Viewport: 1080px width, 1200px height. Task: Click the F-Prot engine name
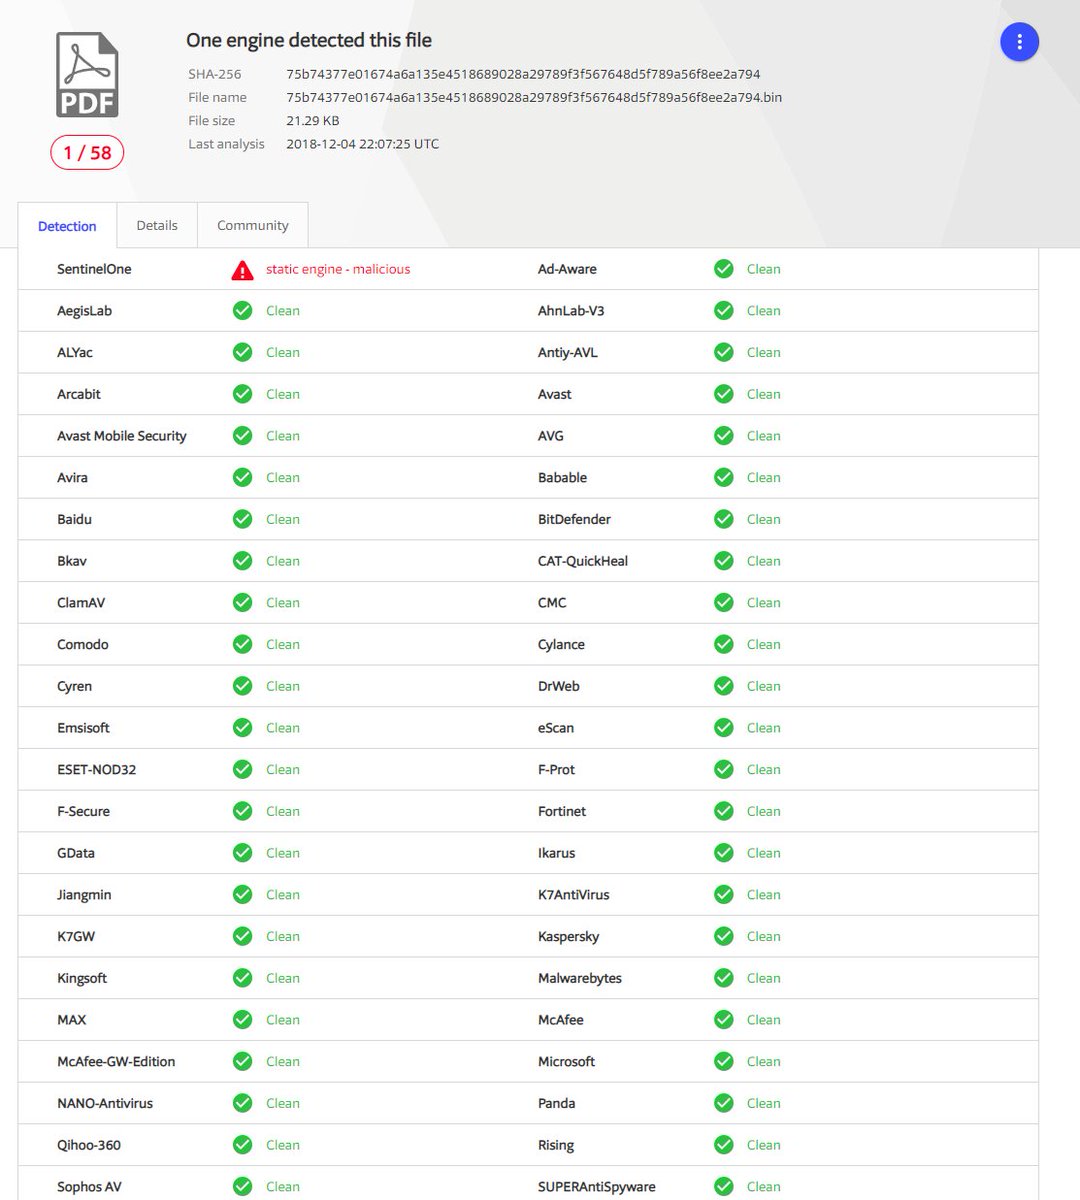556,770
